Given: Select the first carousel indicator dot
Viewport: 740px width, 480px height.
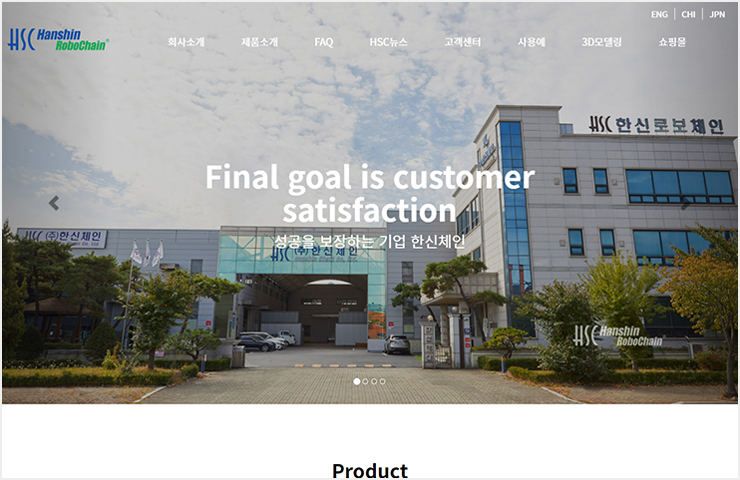Looking at the screenshot, I should point(357,381).
